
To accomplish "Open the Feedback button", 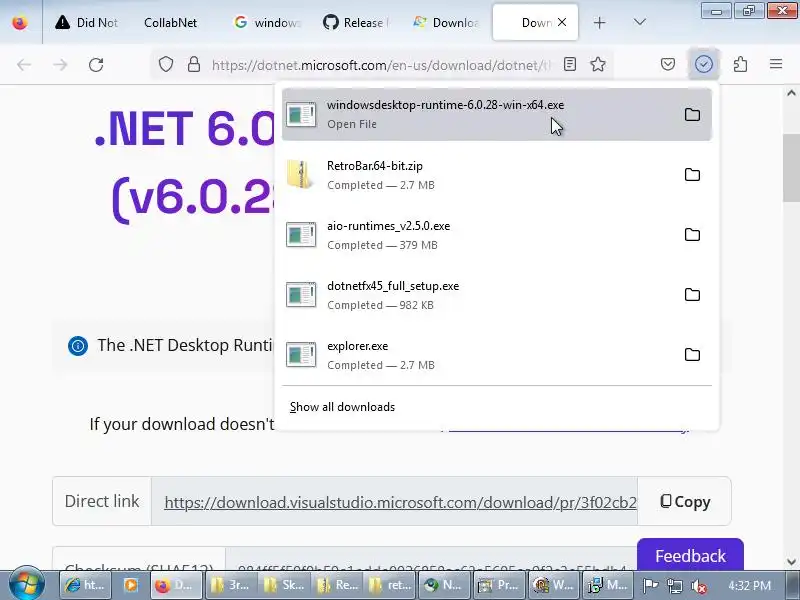I will click(690, 555).
